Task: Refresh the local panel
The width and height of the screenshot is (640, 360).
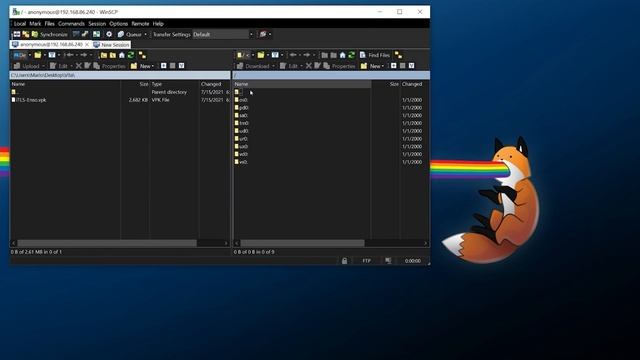Action: (131, 55)
